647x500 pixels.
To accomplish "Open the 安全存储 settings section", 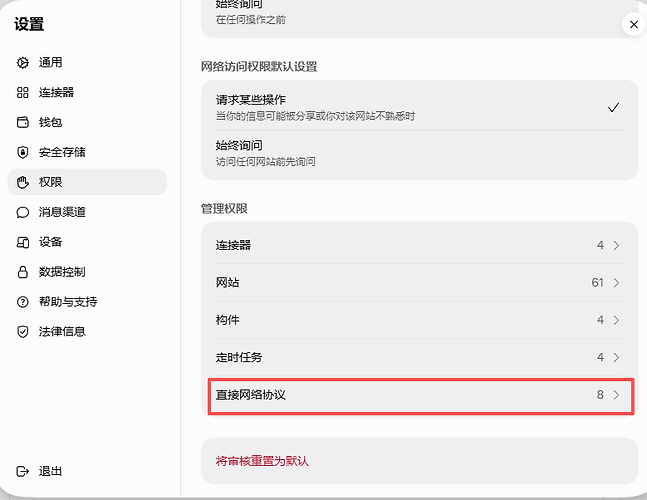I will (x=87, y=152).
